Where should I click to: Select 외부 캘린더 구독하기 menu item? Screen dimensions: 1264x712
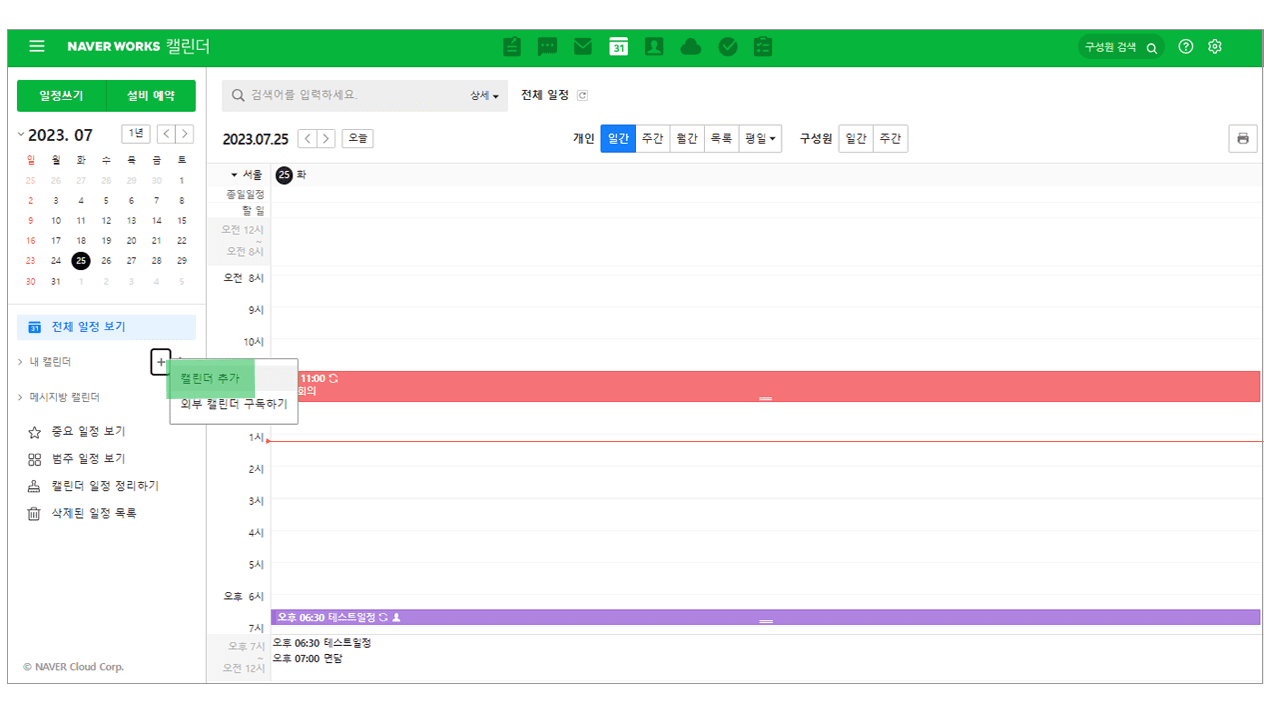click(233, 404)
